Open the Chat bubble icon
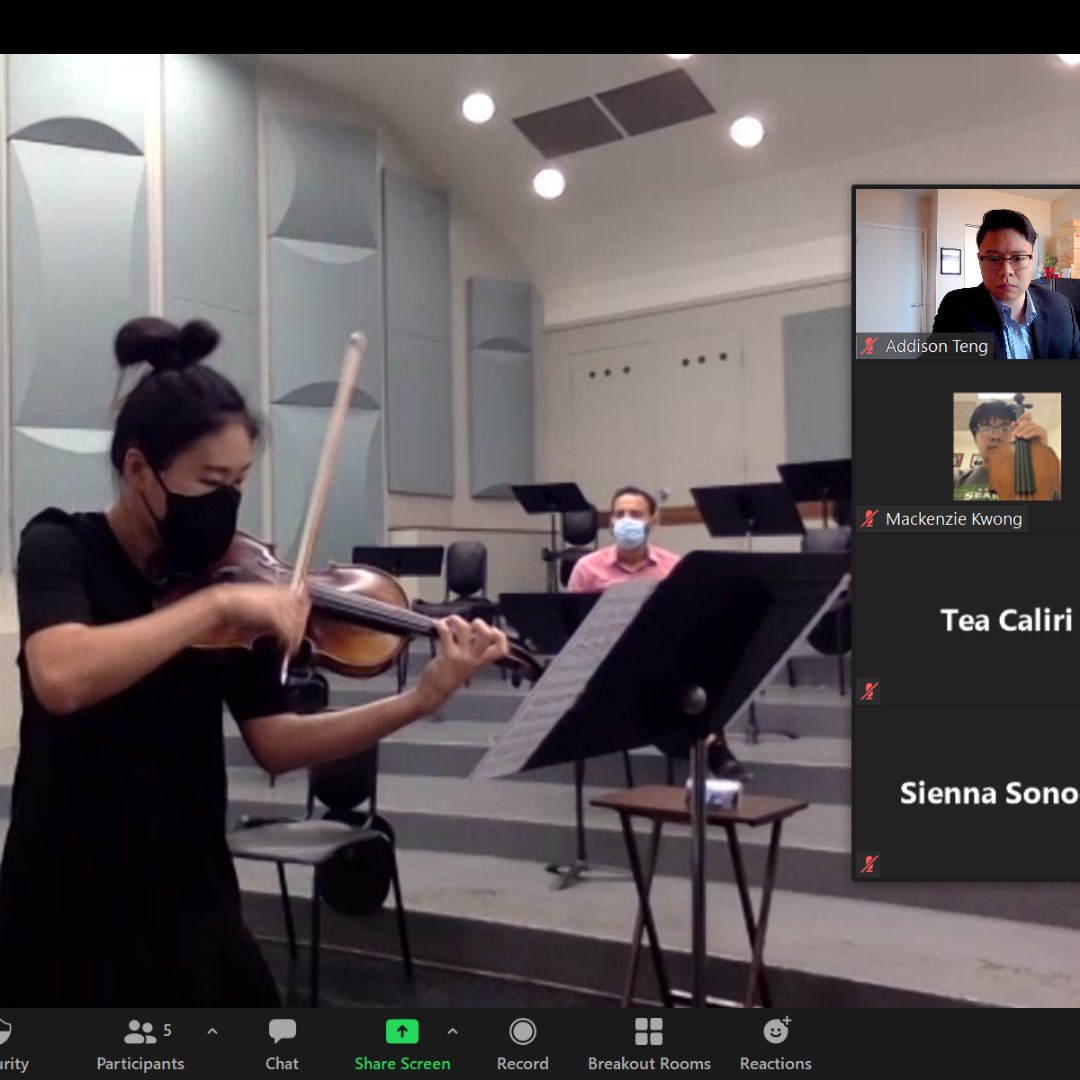Screen dimensions: 1080x1080 click(282, 1031)
